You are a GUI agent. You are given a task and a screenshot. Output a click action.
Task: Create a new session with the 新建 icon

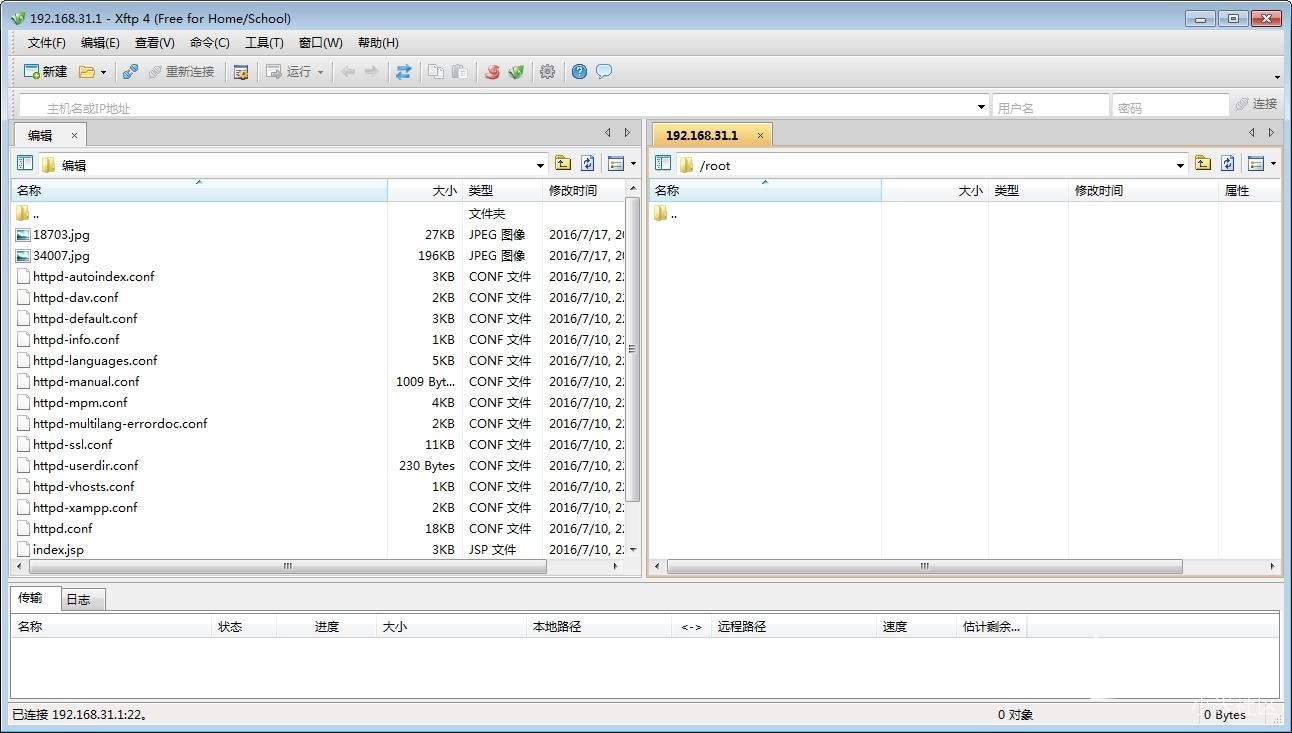pos(46,71)
